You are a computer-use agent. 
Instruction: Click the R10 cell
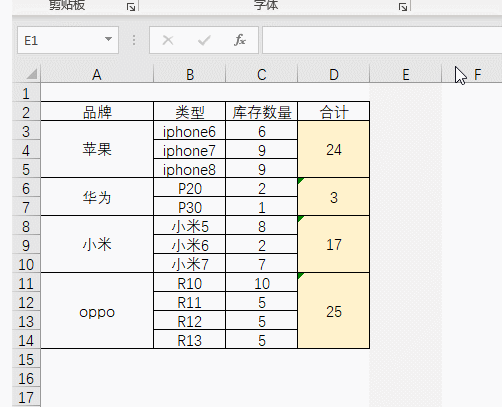pyautogui.click(x=190, y=282)
